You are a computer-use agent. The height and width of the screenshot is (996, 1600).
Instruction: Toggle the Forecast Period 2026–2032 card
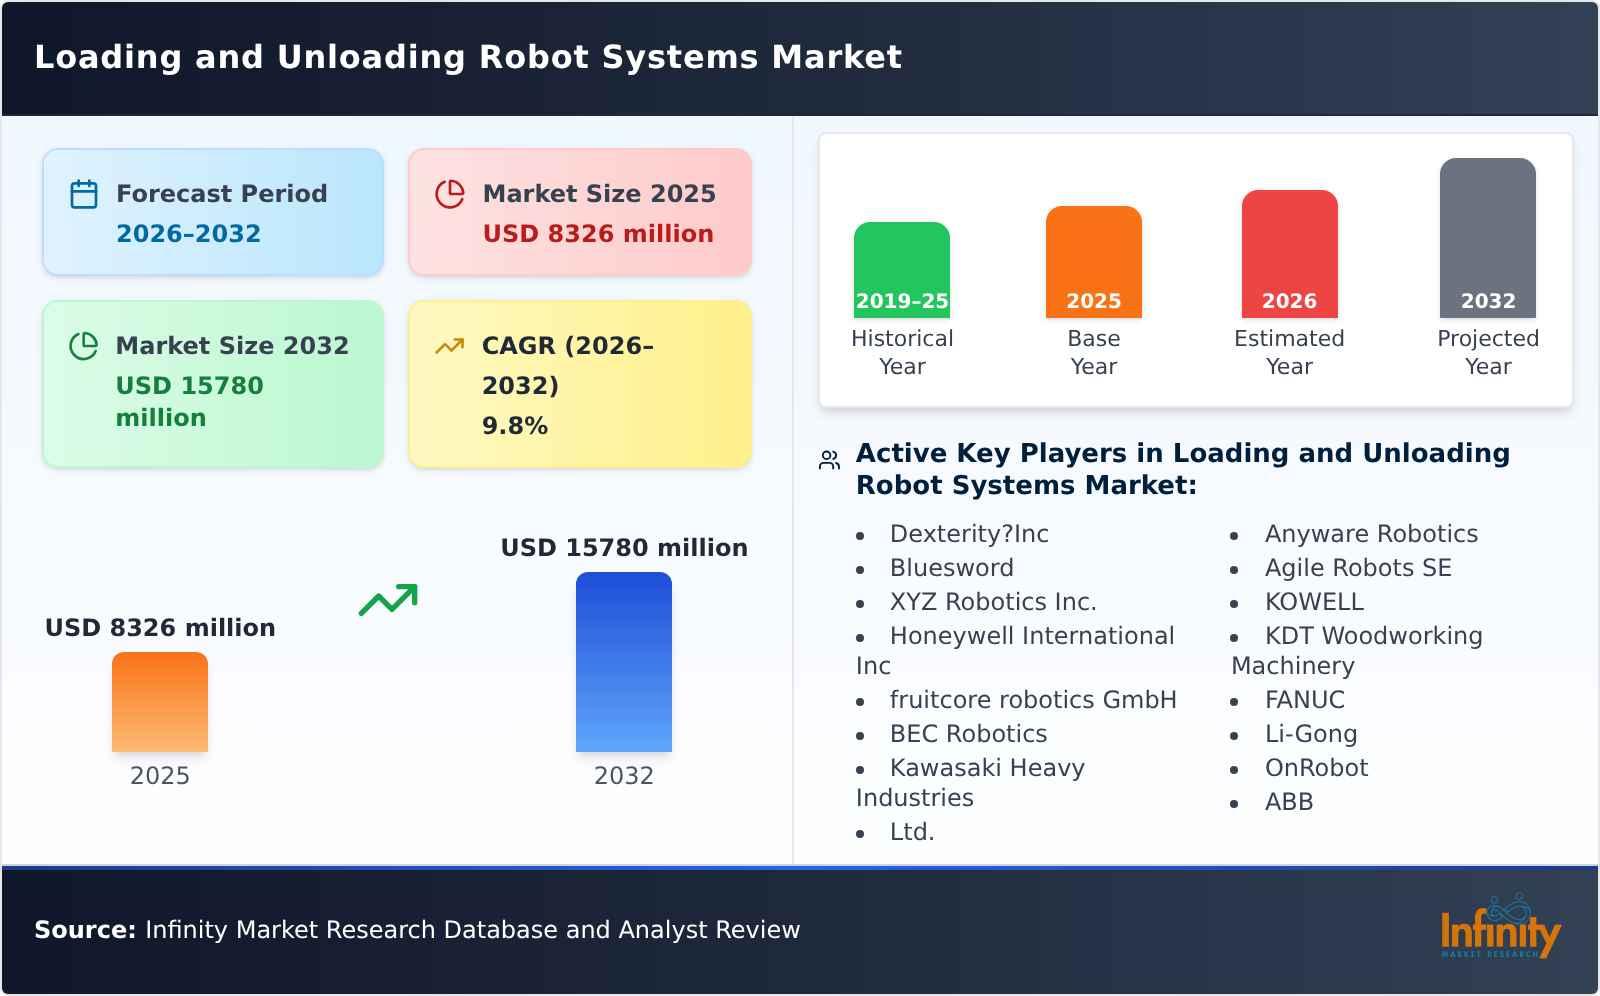pos(213,211)
